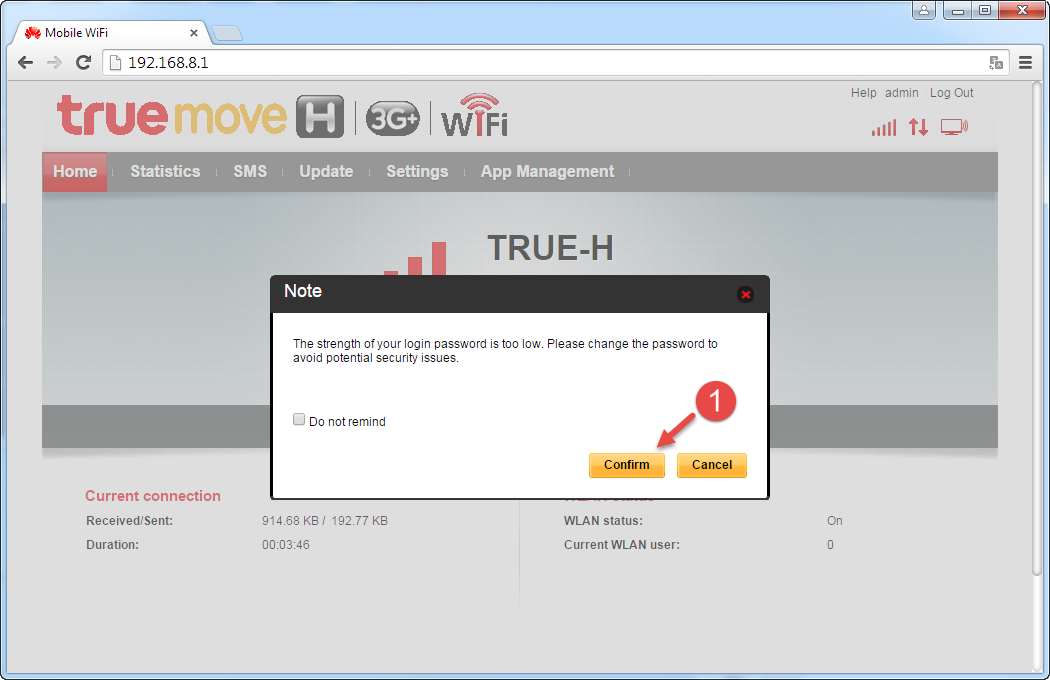Click the Mobile WiFi tab title
The width and height of the screenshot is (1050, 680).
click(76, 32)
